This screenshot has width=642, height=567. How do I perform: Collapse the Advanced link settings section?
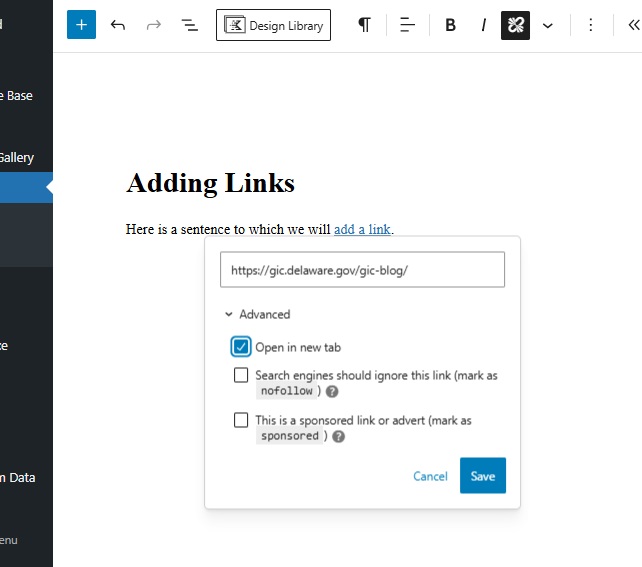coord(258,314)
